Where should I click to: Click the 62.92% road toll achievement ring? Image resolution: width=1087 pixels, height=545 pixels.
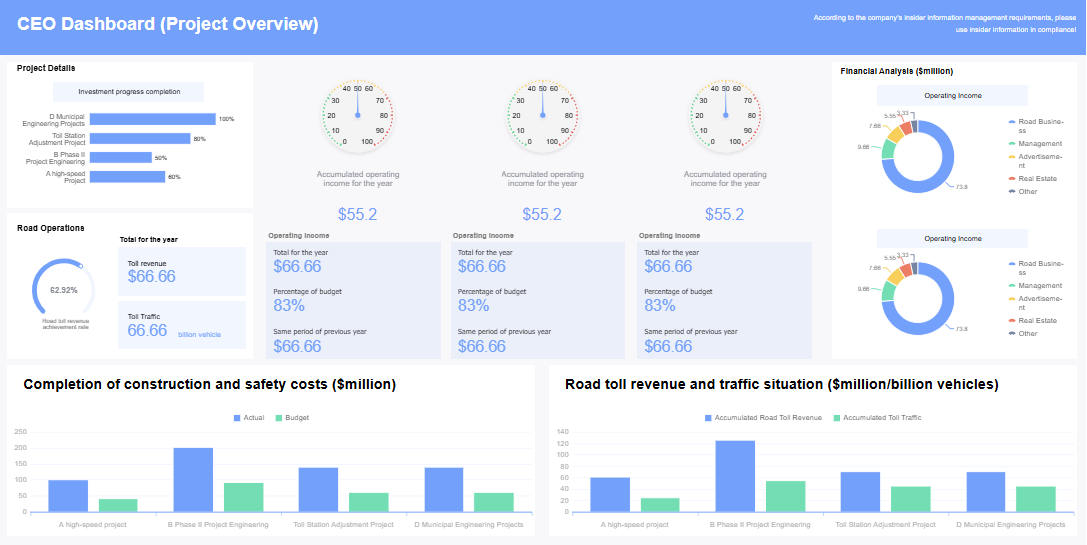point(64,289)
